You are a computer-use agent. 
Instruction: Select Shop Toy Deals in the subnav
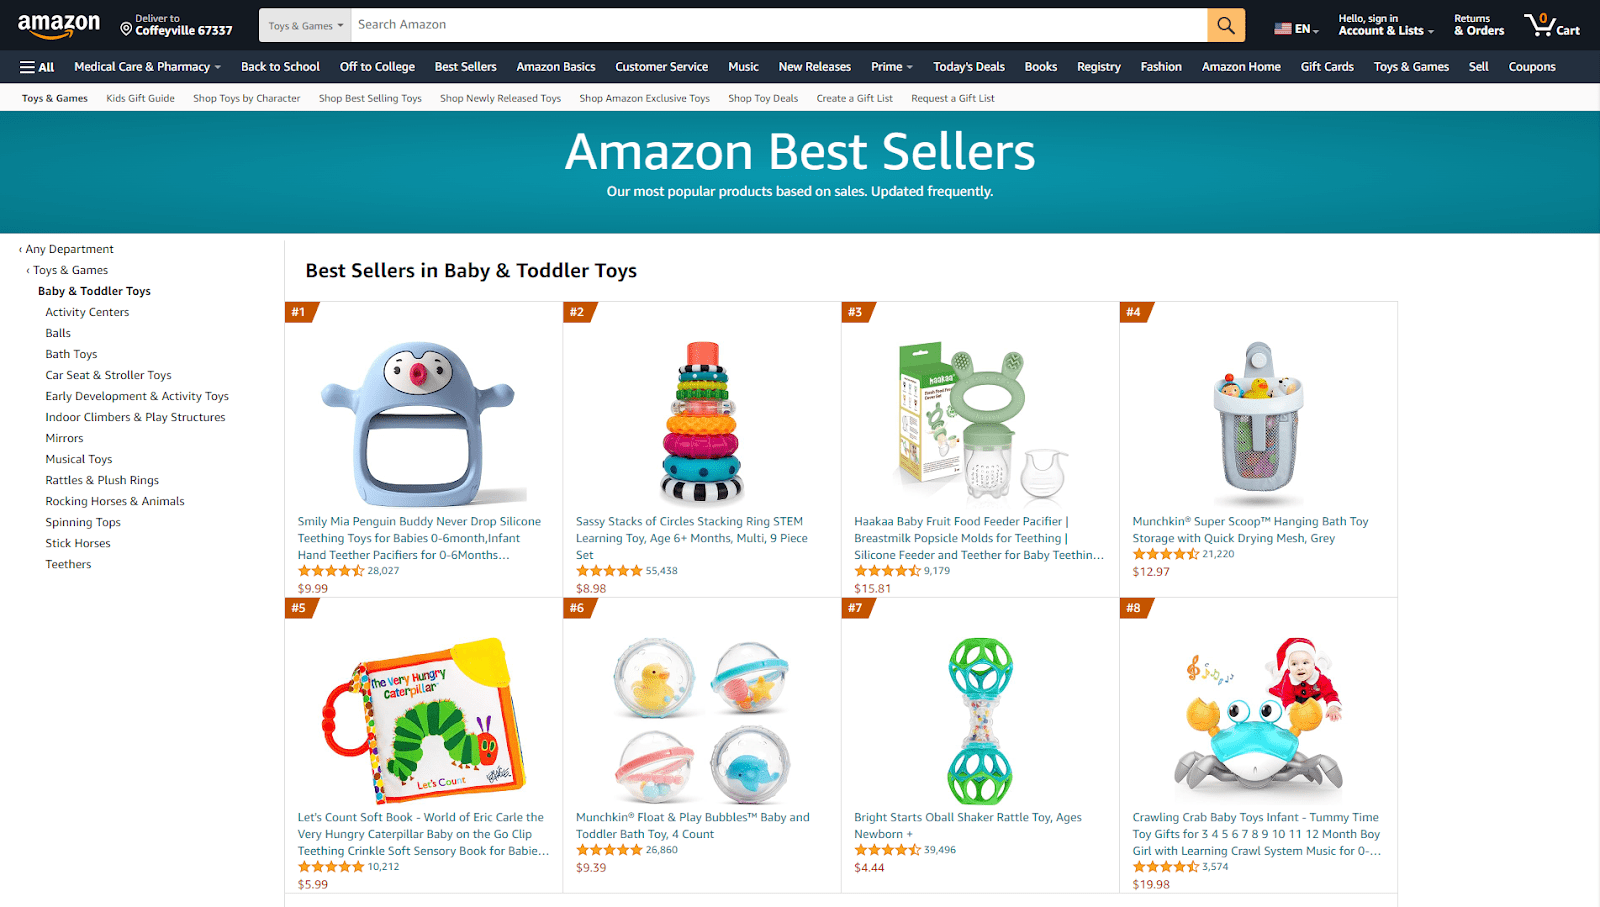pos(763,98)
